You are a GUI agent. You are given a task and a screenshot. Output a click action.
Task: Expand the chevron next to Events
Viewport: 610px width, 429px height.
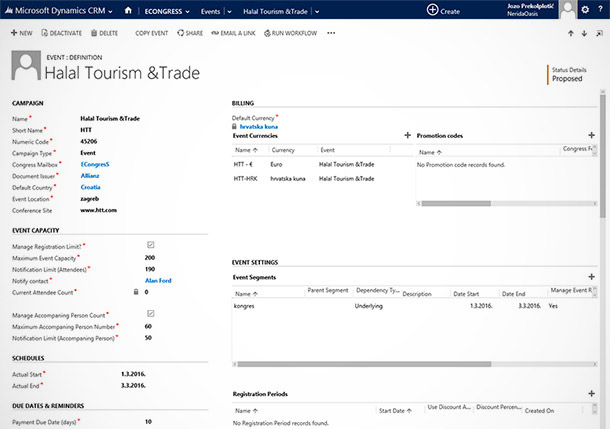coord(230,12)
